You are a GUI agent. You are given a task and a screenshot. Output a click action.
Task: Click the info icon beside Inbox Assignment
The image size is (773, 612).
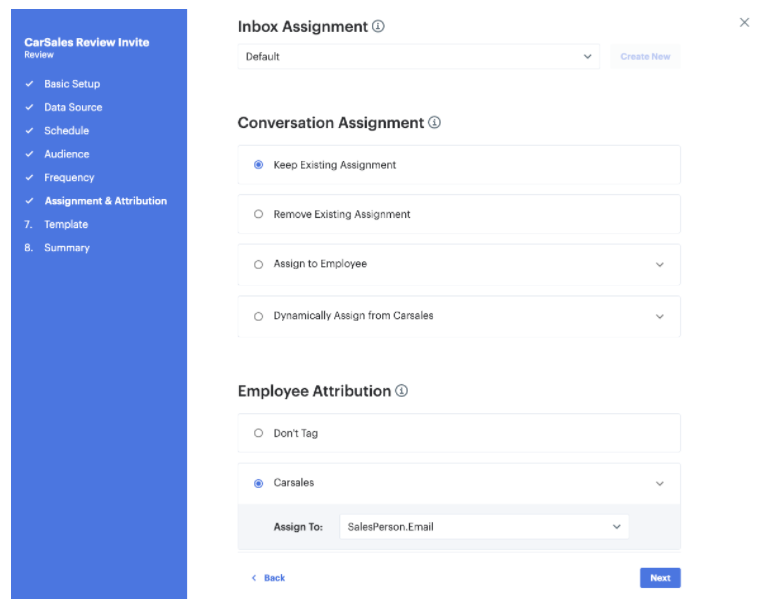[378, 26]
